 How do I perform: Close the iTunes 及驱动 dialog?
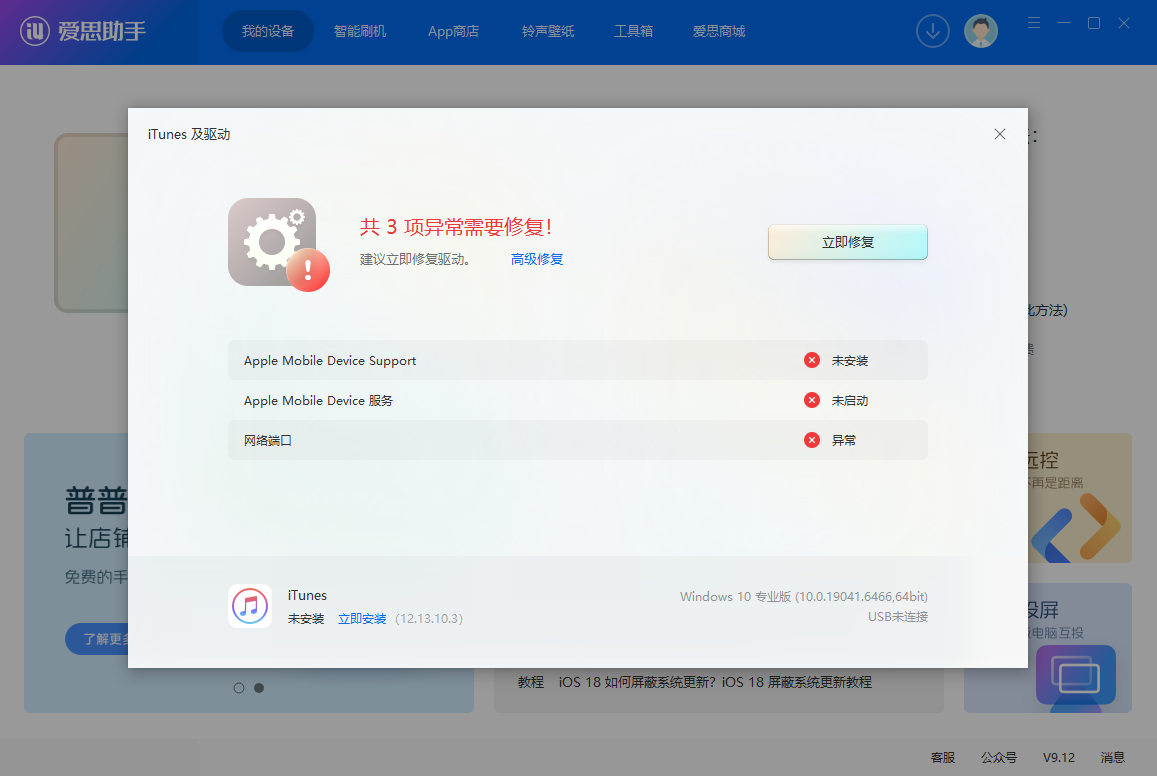[x=1000, y=134]
